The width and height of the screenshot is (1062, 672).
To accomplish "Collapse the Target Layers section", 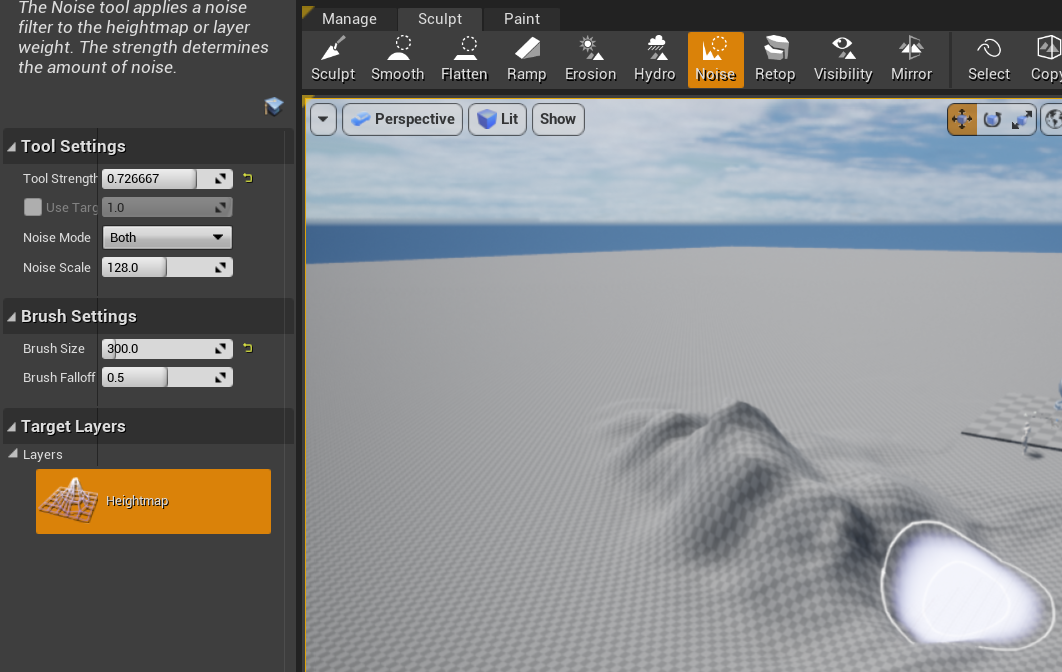I will tap(12, 427).
